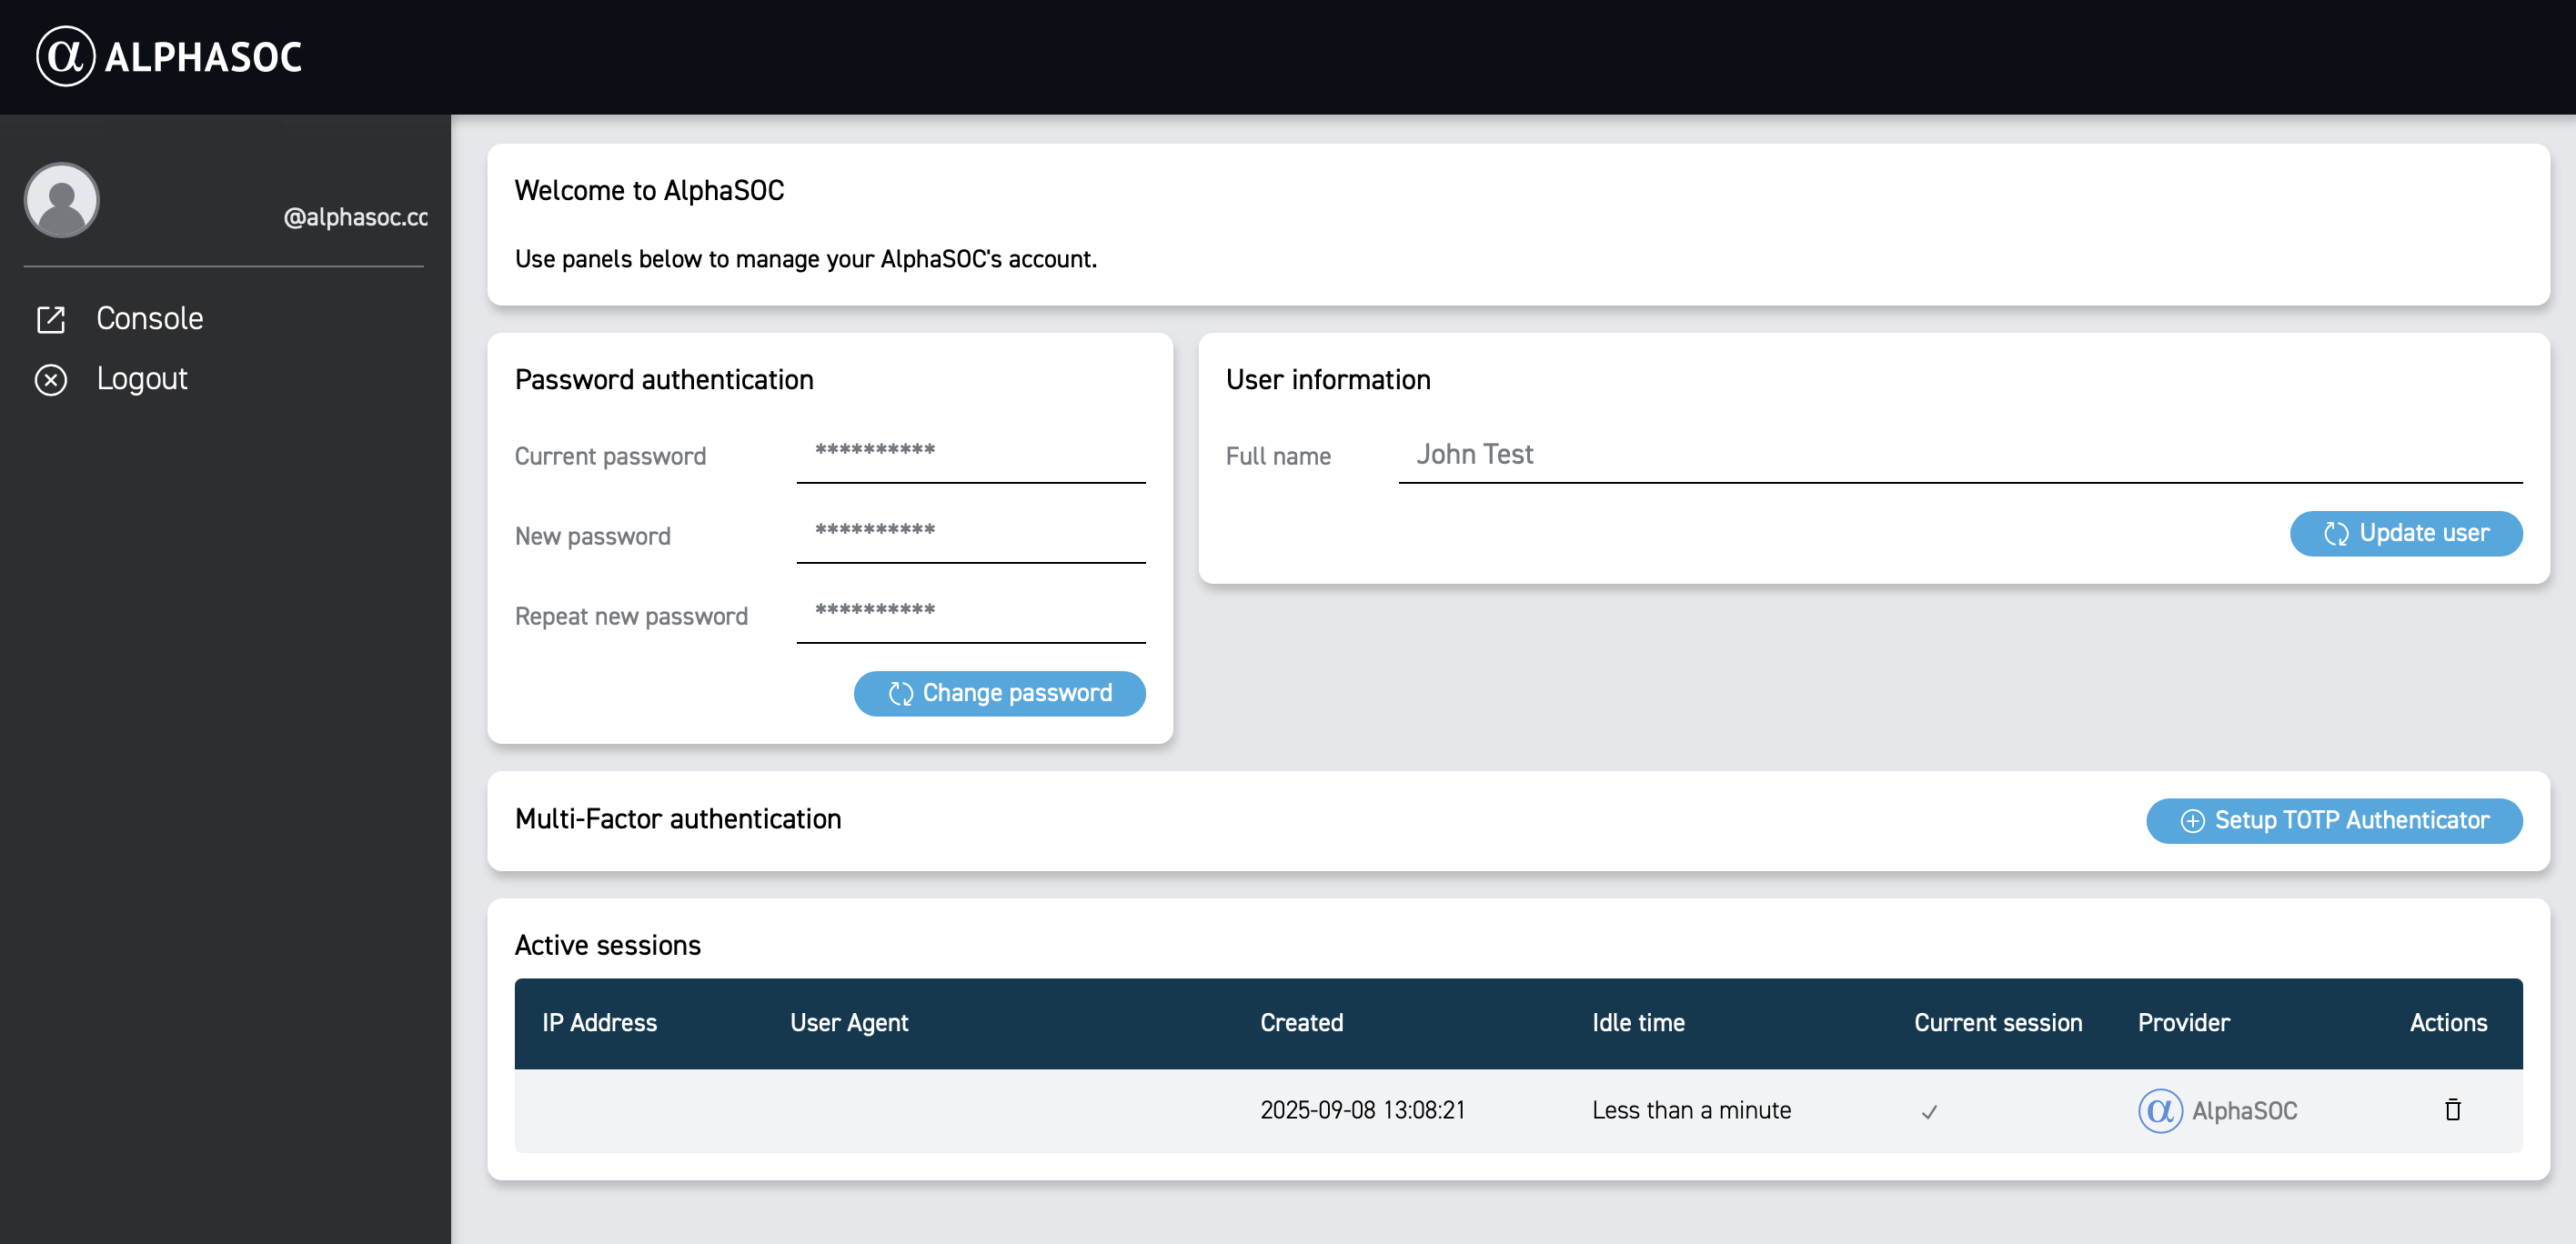This screenshot has width=2576, height=1244.
Task: Click the Created column header
Action: (x=1301, y=1022)
